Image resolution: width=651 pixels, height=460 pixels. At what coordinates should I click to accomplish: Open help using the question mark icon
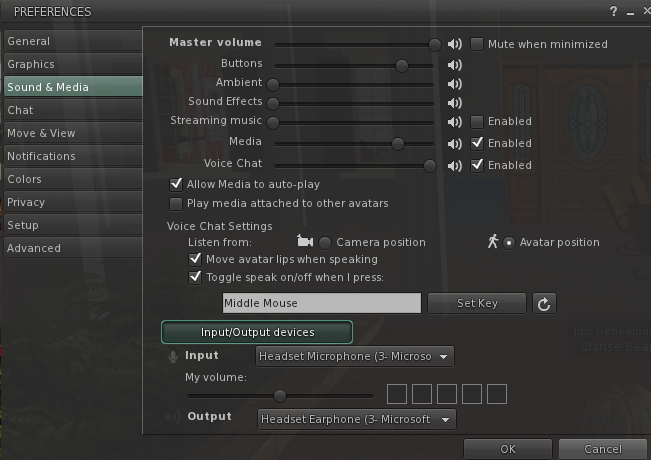613,12
